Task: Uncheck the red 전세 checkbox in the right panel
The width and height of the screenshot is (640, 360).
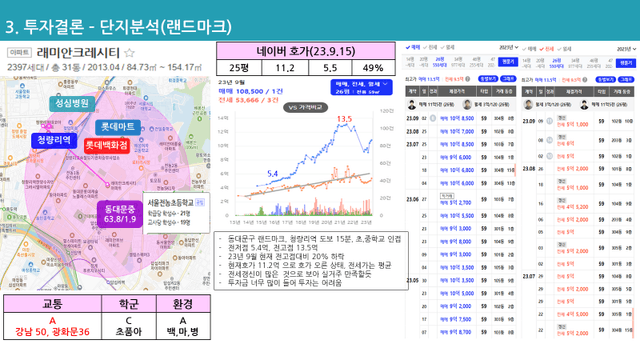Action: click(547, 49)
